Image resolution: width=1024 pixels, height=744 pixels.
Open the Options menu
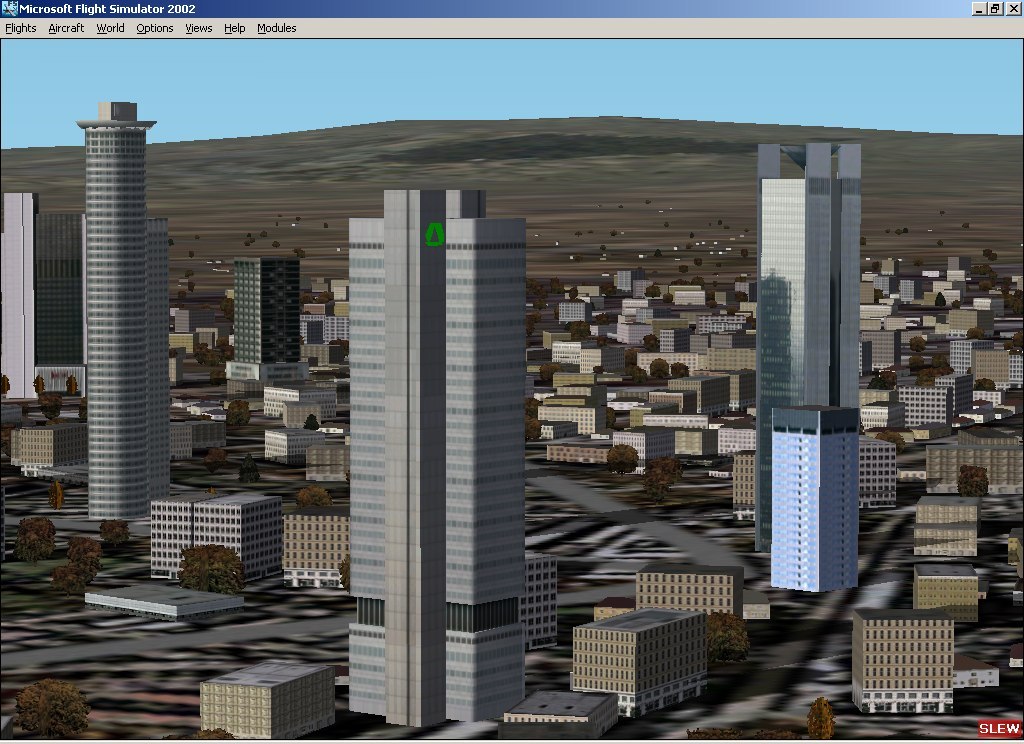point(155,28)
